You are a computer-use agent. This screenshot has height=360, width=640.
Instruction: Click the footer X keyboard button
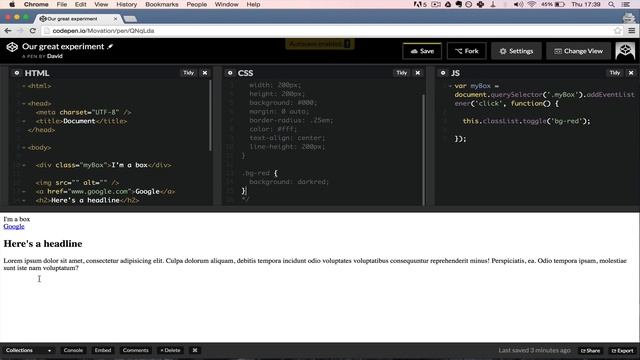coord(195,350)
